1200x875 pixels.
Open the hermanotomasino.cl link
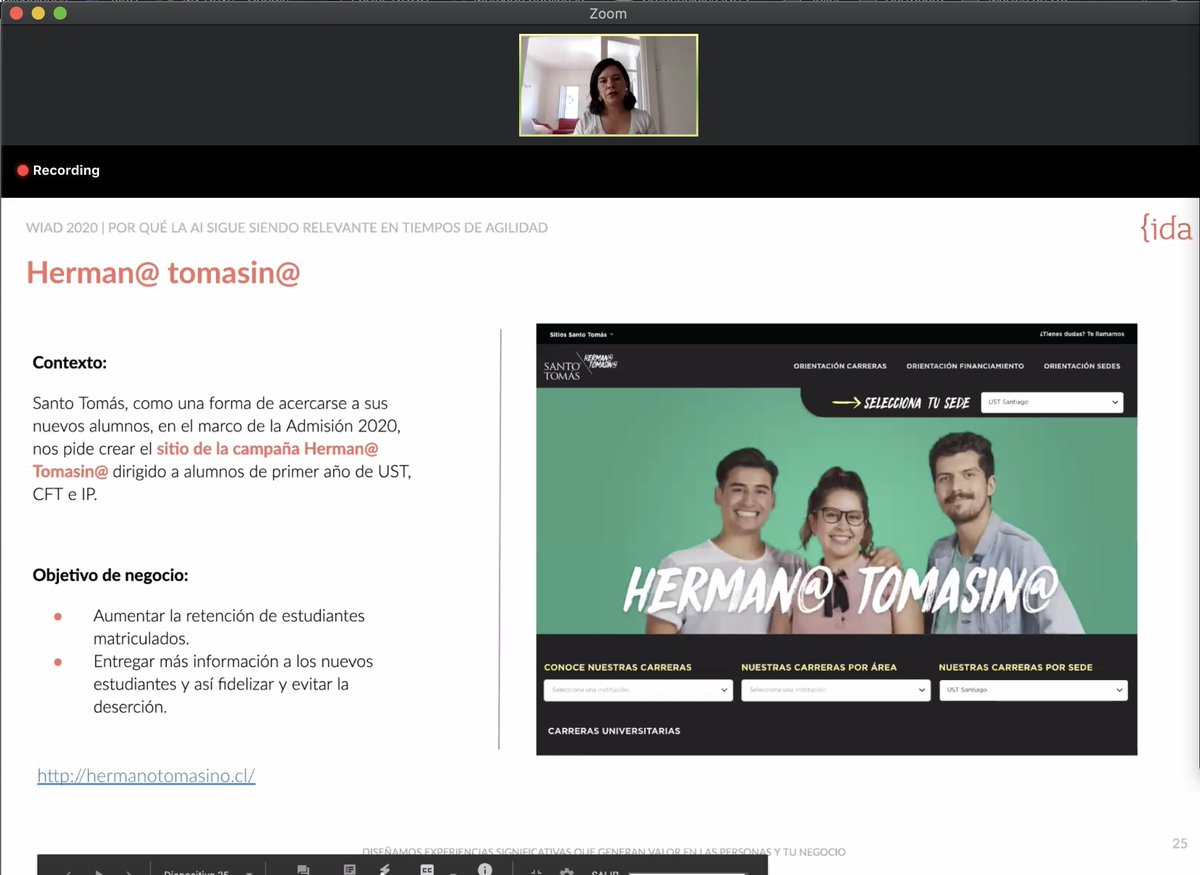(146, 775)
